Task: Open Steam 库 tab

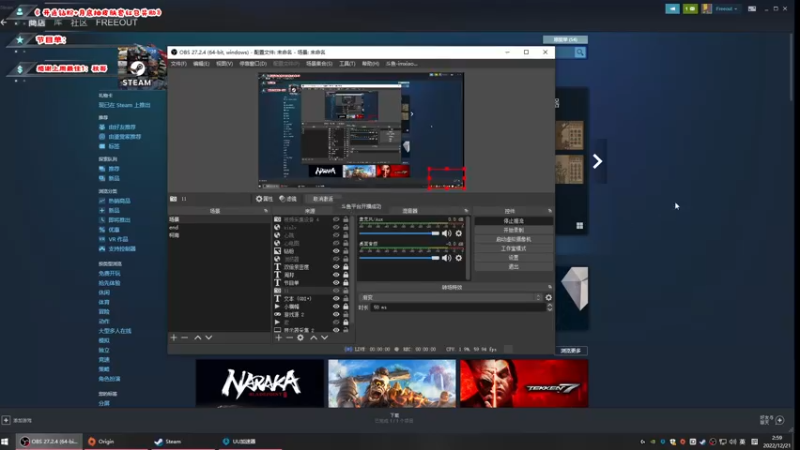Action: coord(58,22)
